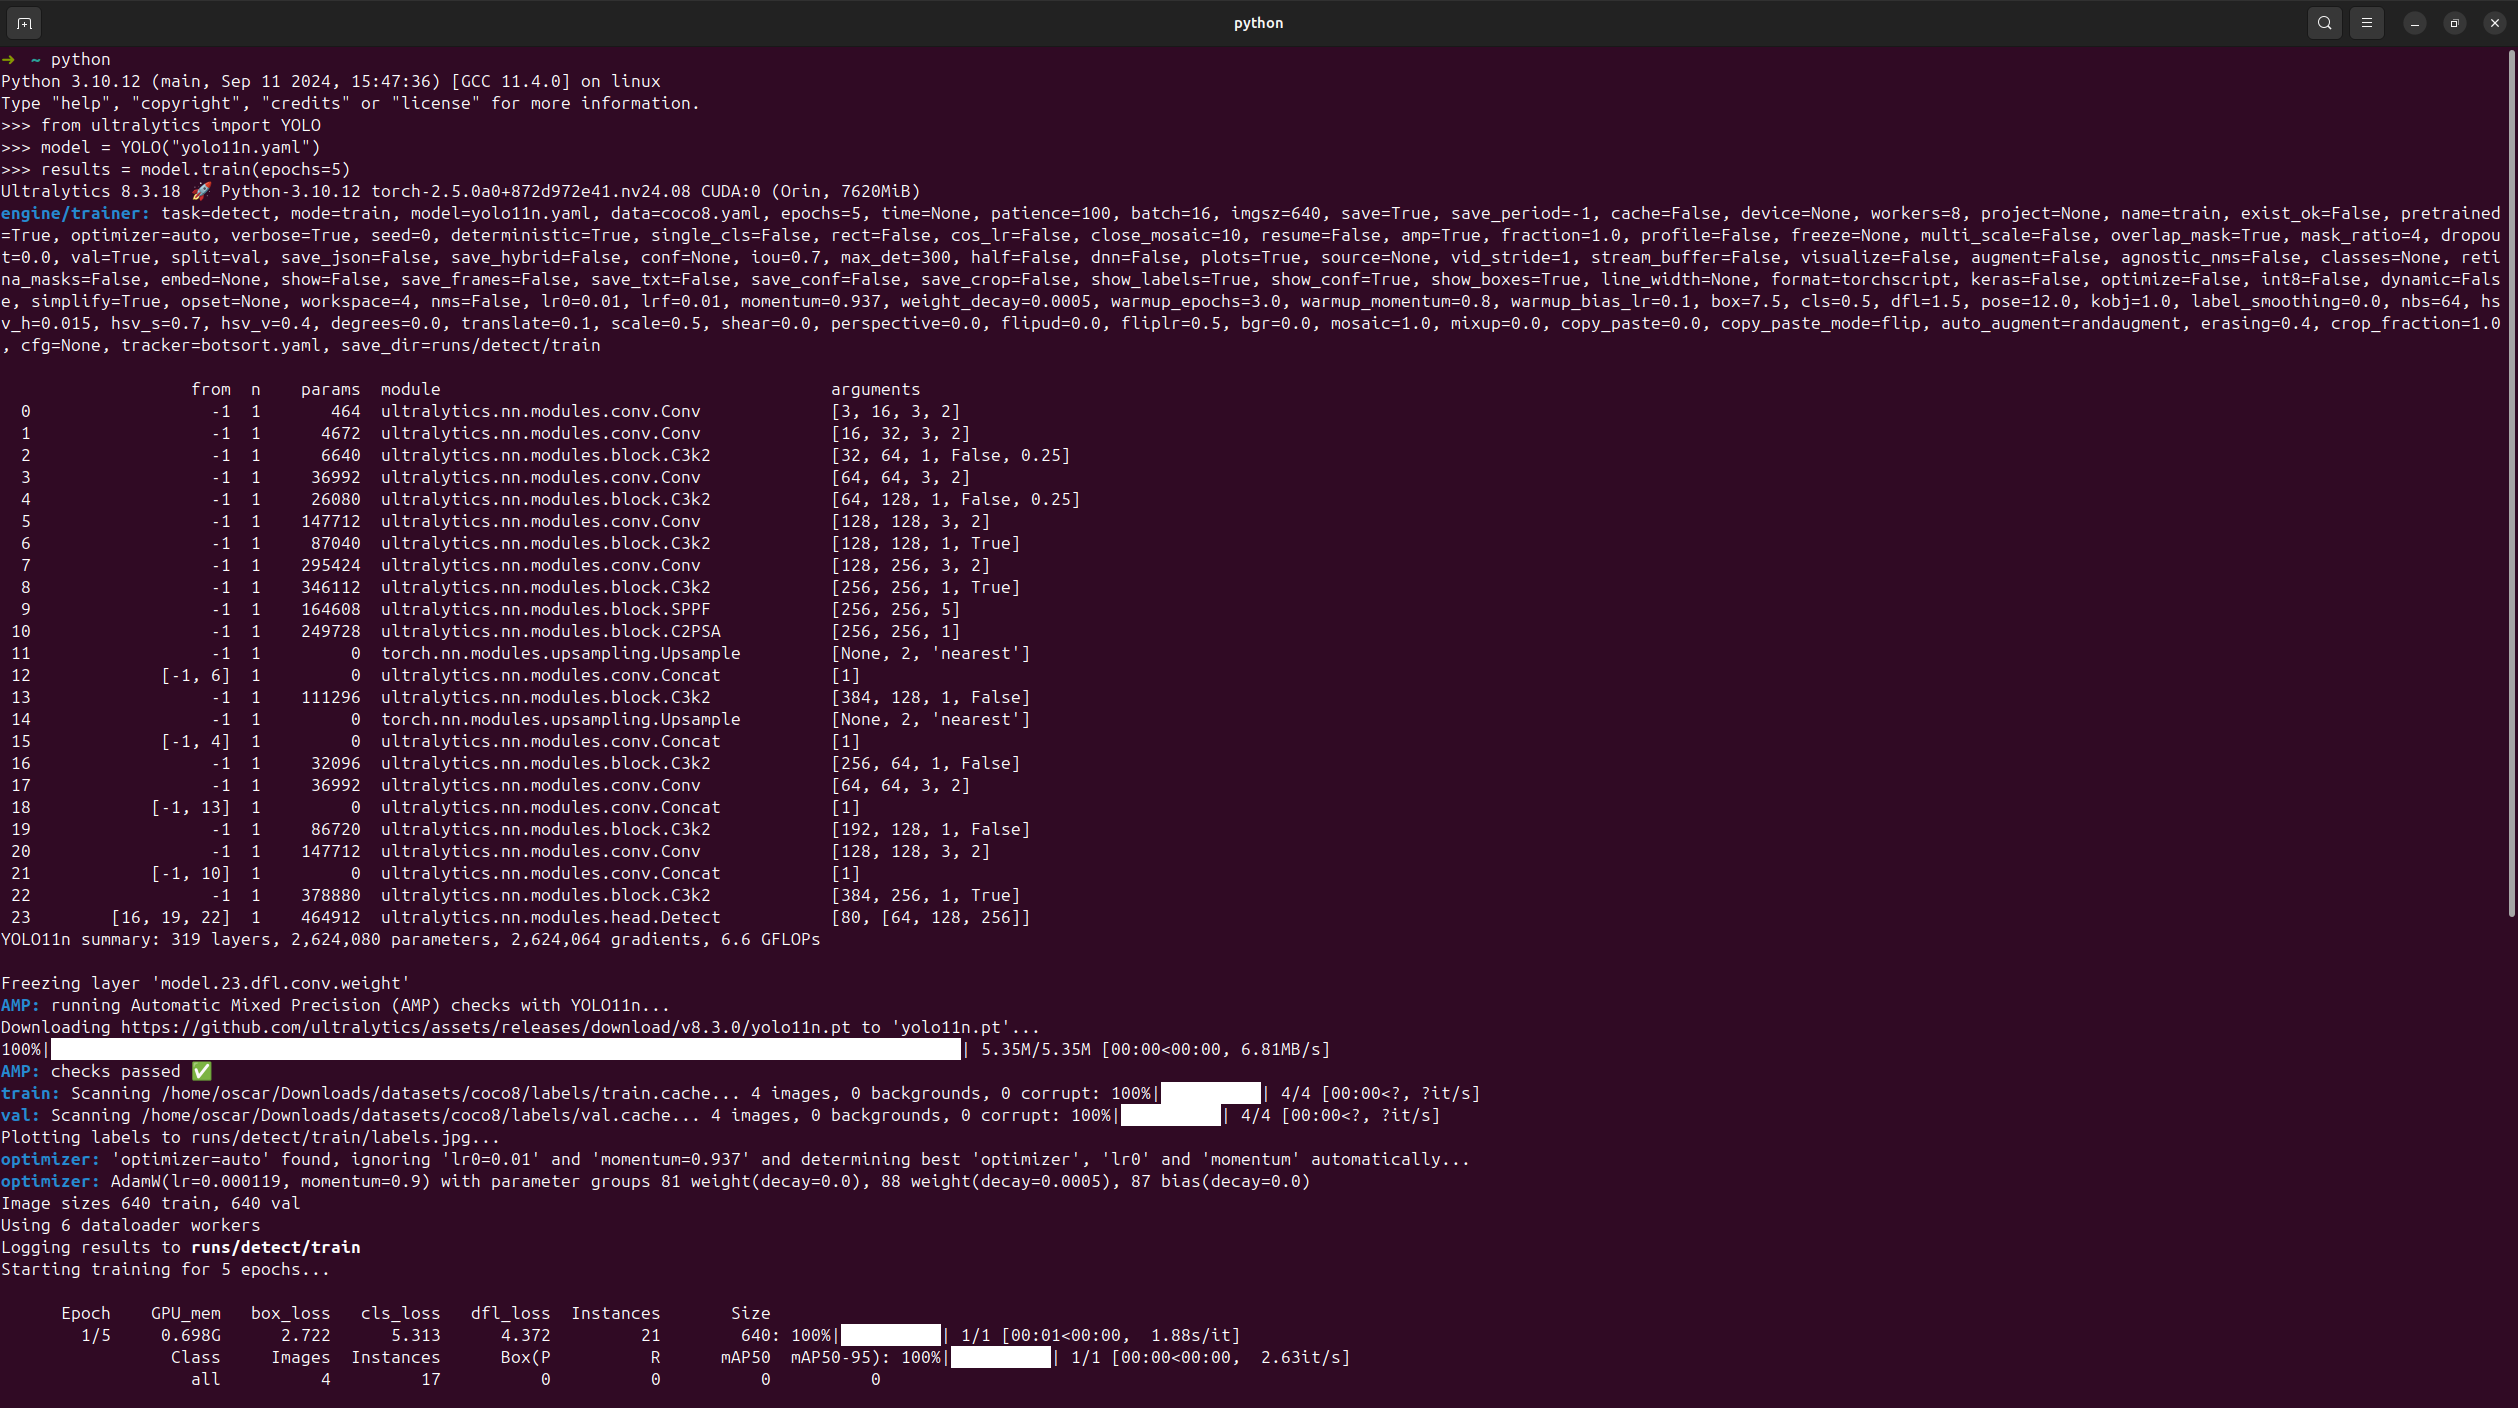Open a new terminal tab

[x=25, y=23]
